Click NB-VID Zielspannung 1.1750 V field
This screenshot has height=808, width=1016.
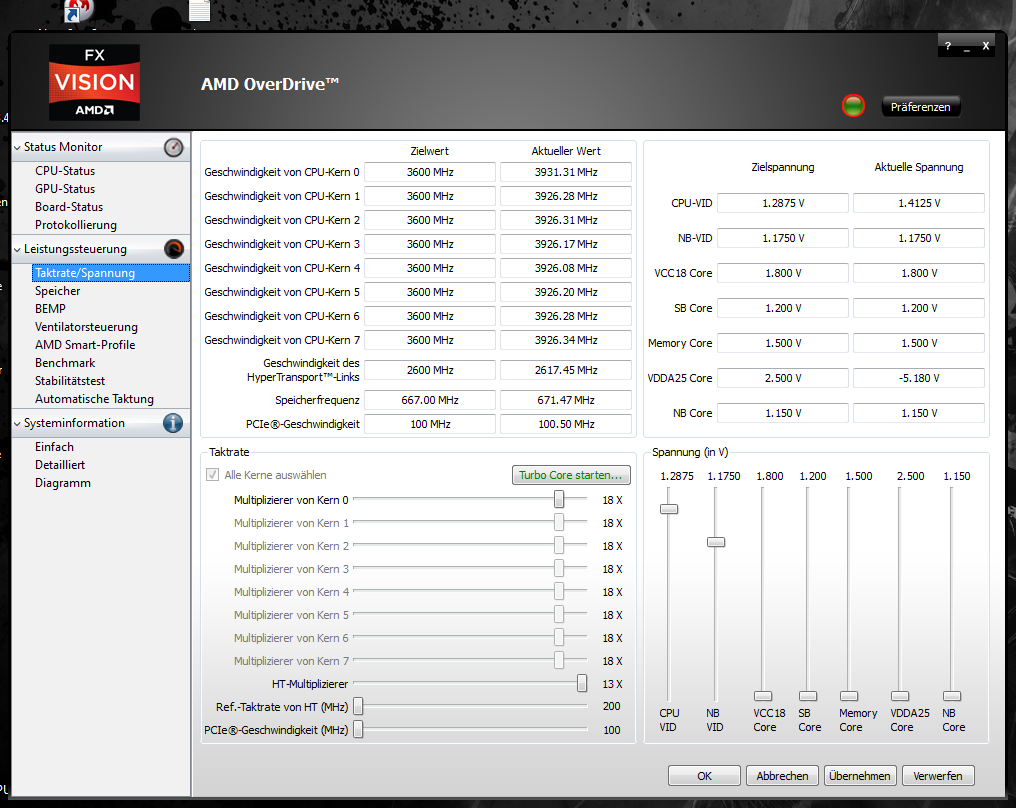[783, 238]
